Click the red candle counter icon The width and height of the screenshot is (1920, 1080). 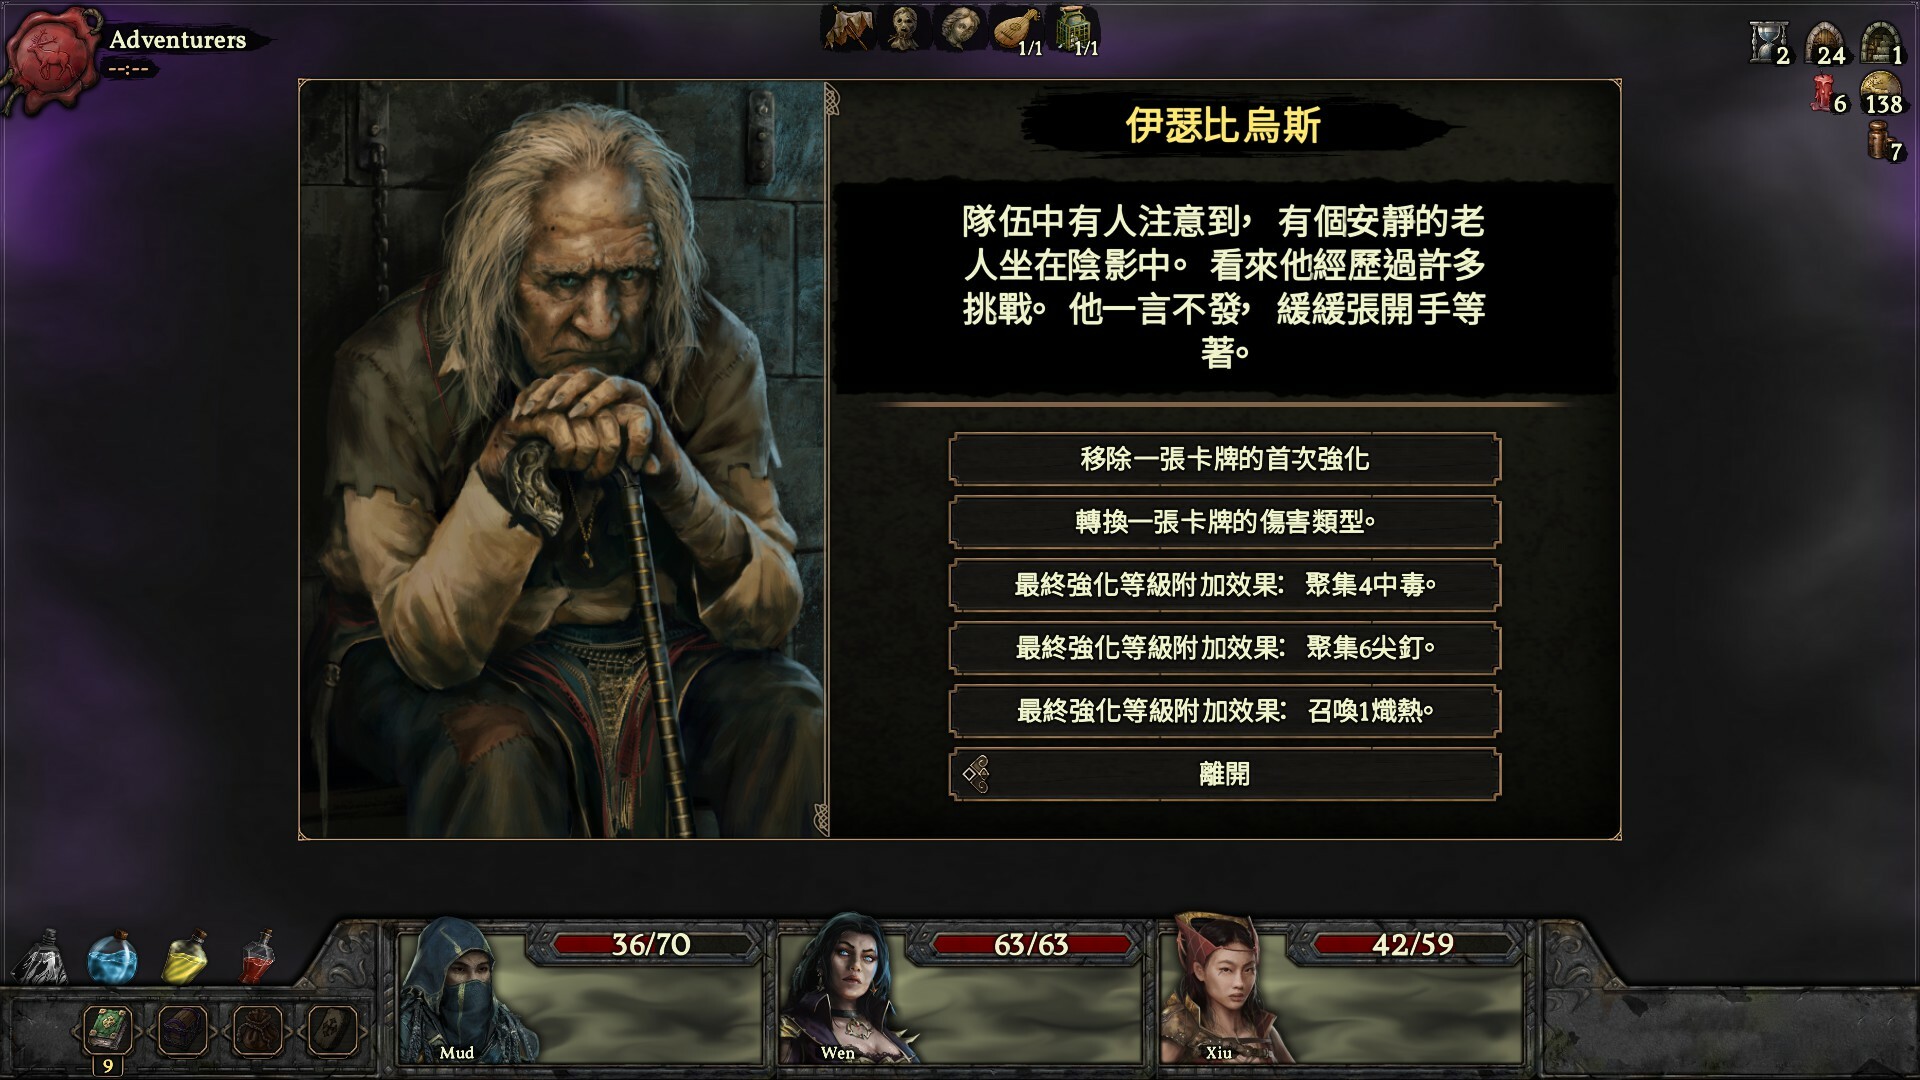(x=1826, y=95)
